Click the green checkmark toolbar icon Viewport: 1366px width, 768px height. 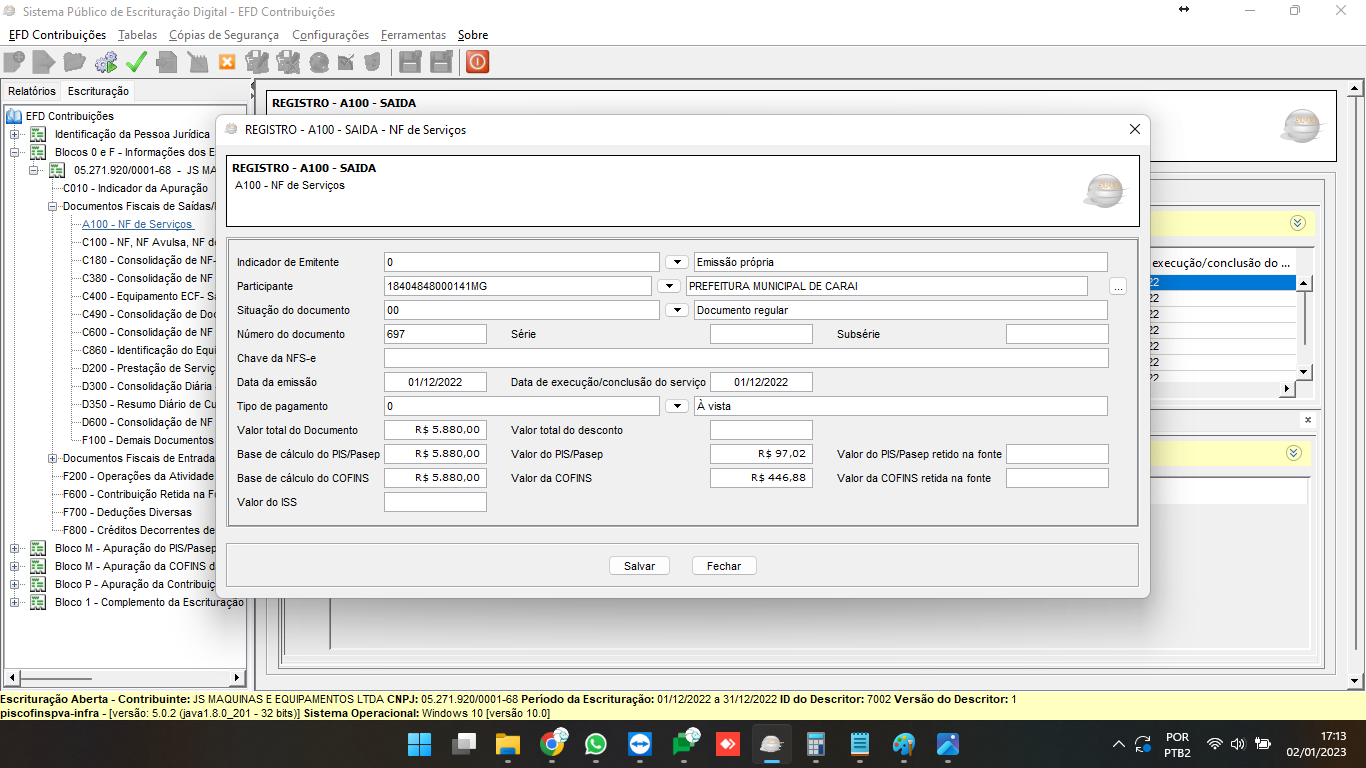coord(137,62)
